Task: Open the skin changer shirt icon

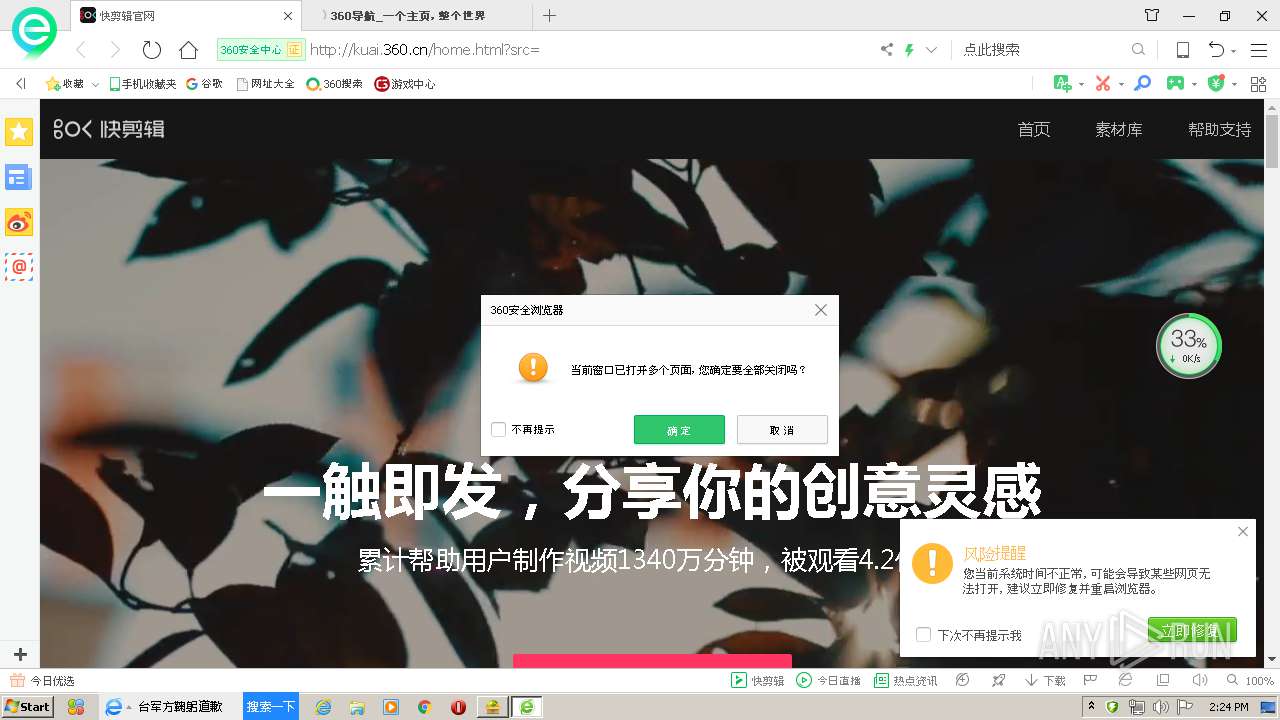Action: click(1152, 16)
